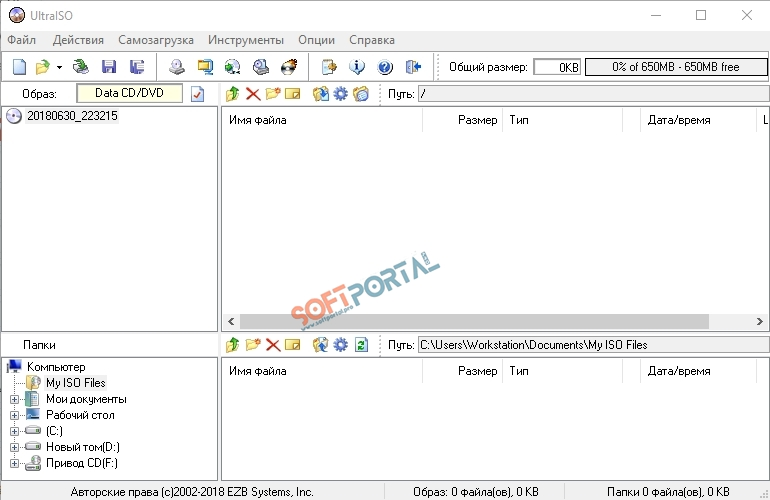Viewport: 770px width, 500px height.
Task: Click the Up folder icon in image toolbar
Action: 233,94
